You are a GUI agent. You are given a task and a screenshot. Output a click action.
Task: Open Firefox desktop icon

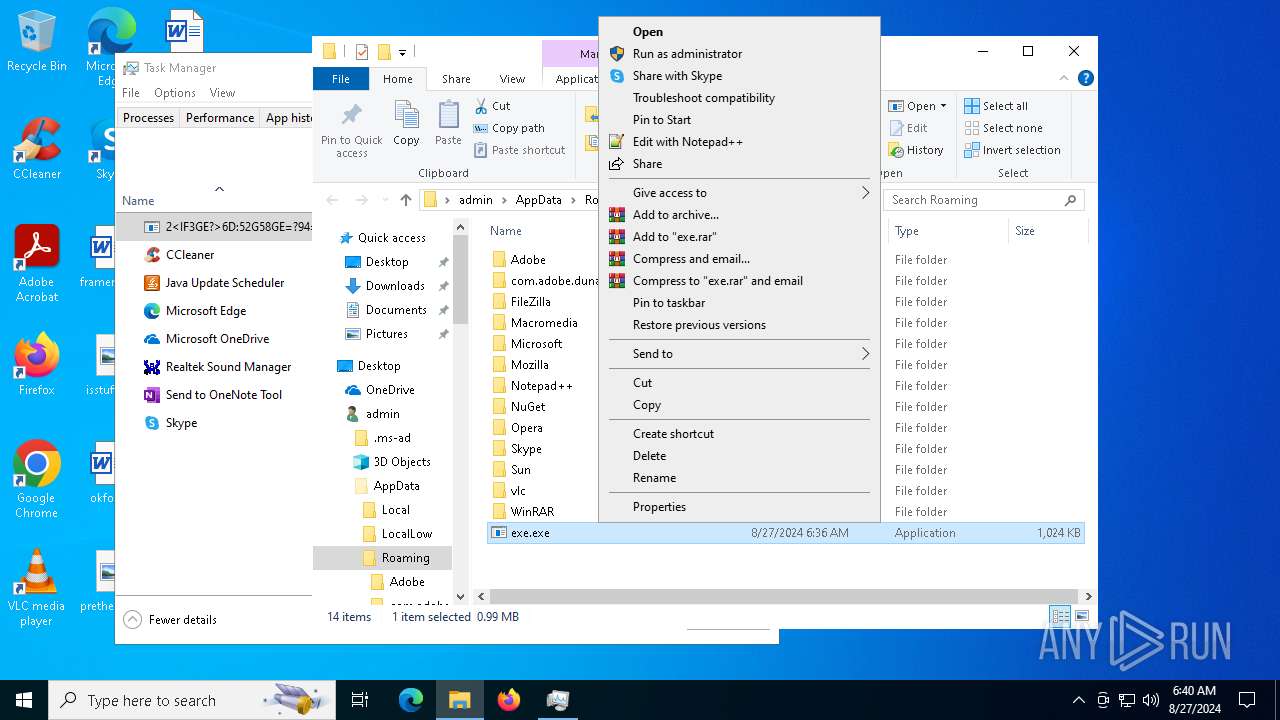[36, 365]
